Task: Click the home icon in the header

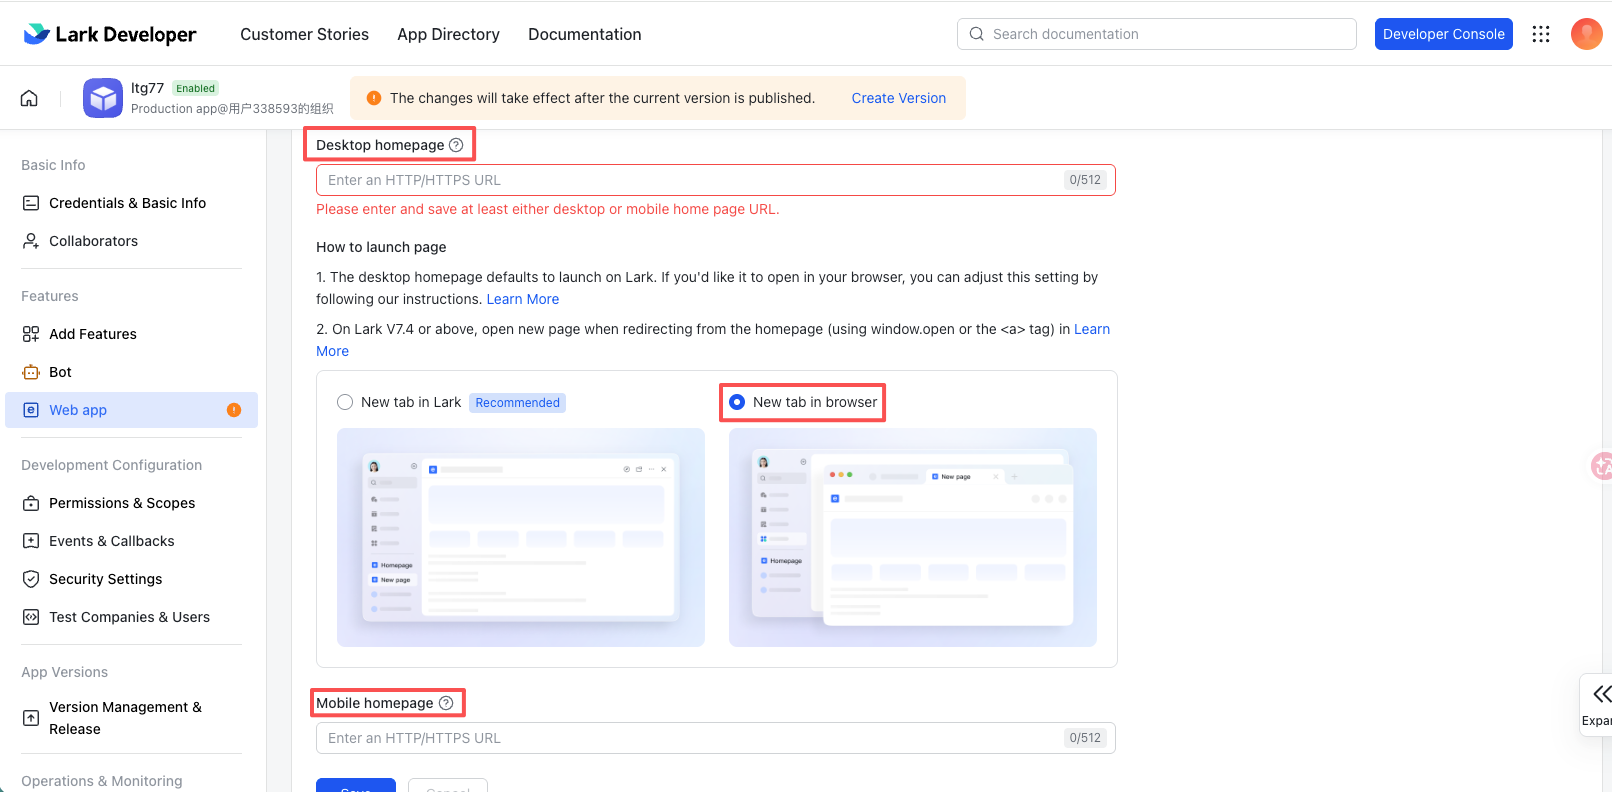Action: click(x=29, y=98)
